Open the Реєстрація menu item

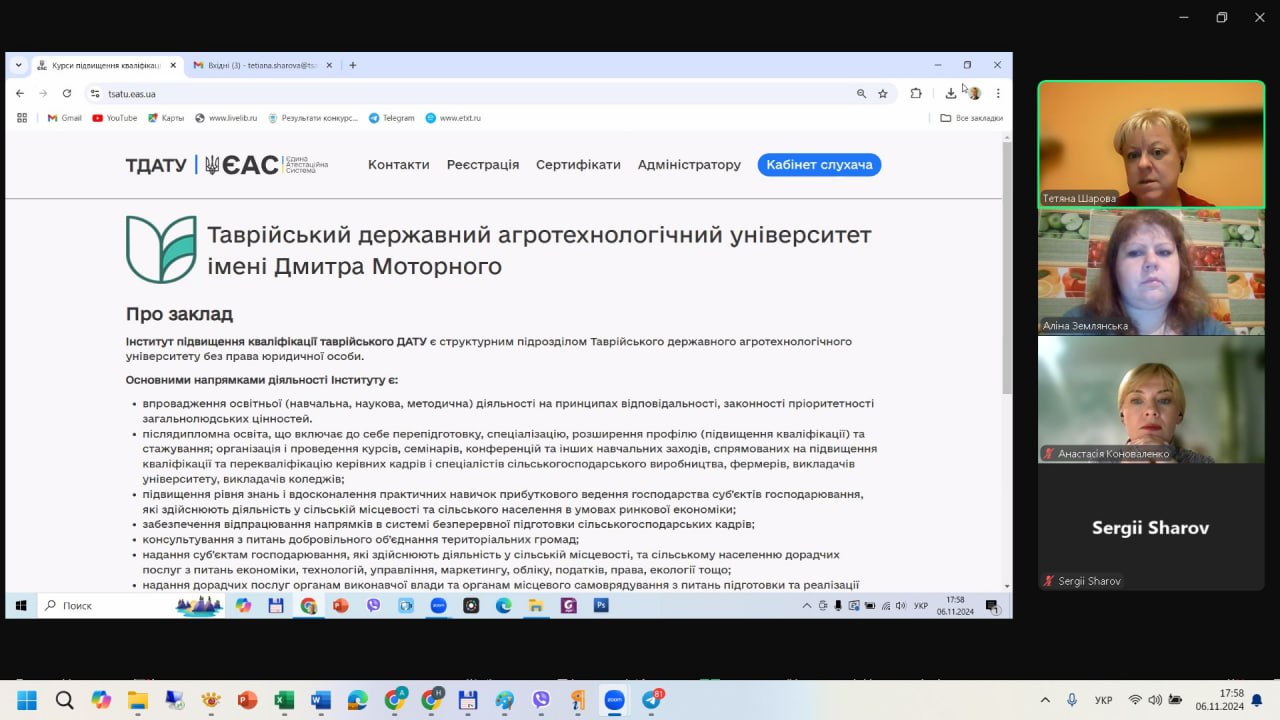[x=483, y=165]
